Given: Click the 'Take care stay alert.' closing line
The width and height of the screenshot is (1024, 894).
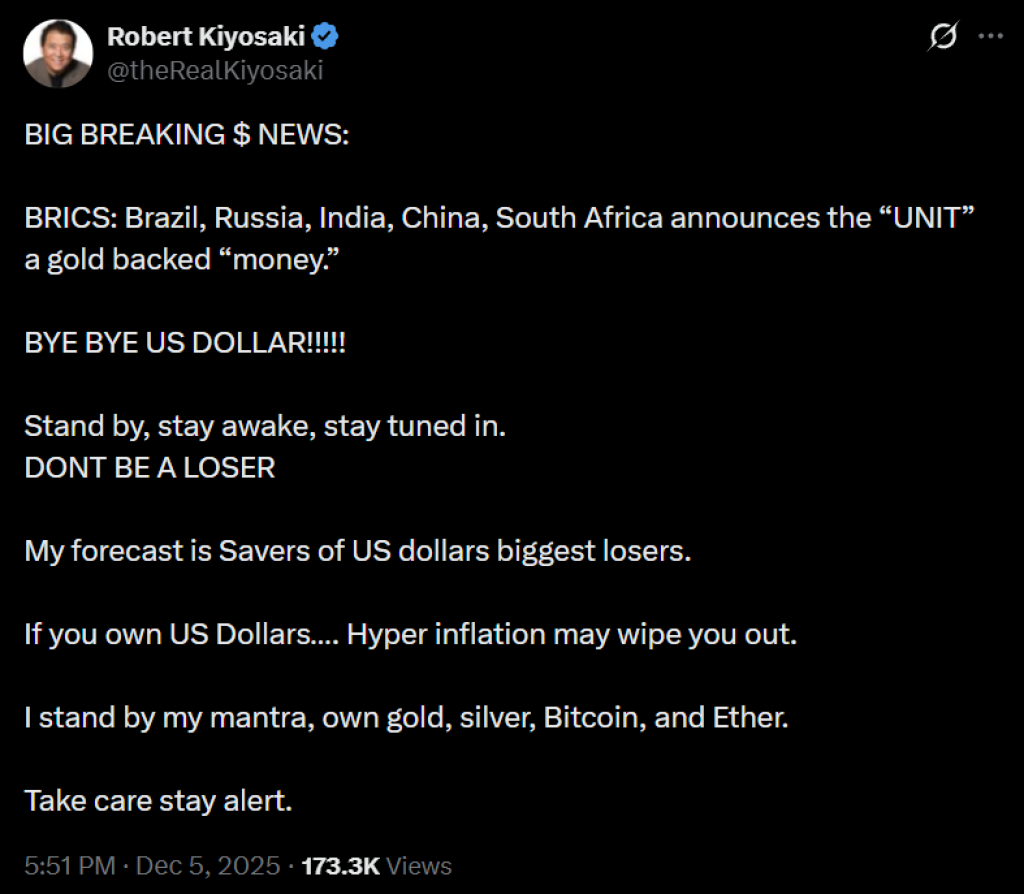Looking at the screenshot, I should pyautogui.click(x=158, y=801).
